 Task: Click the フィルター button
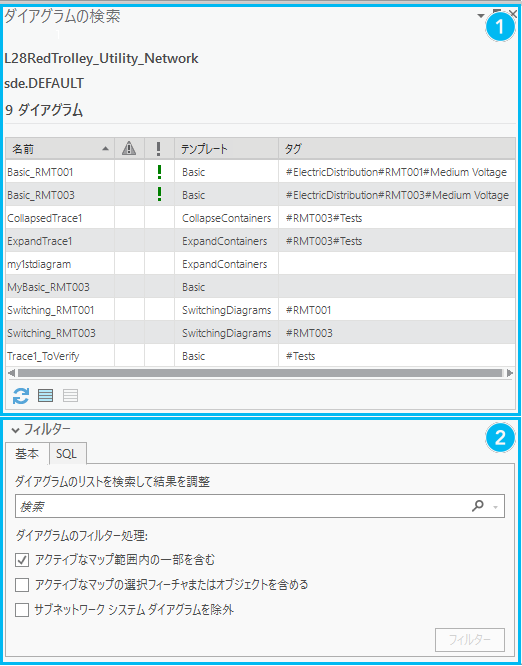(x=470, y=640)
